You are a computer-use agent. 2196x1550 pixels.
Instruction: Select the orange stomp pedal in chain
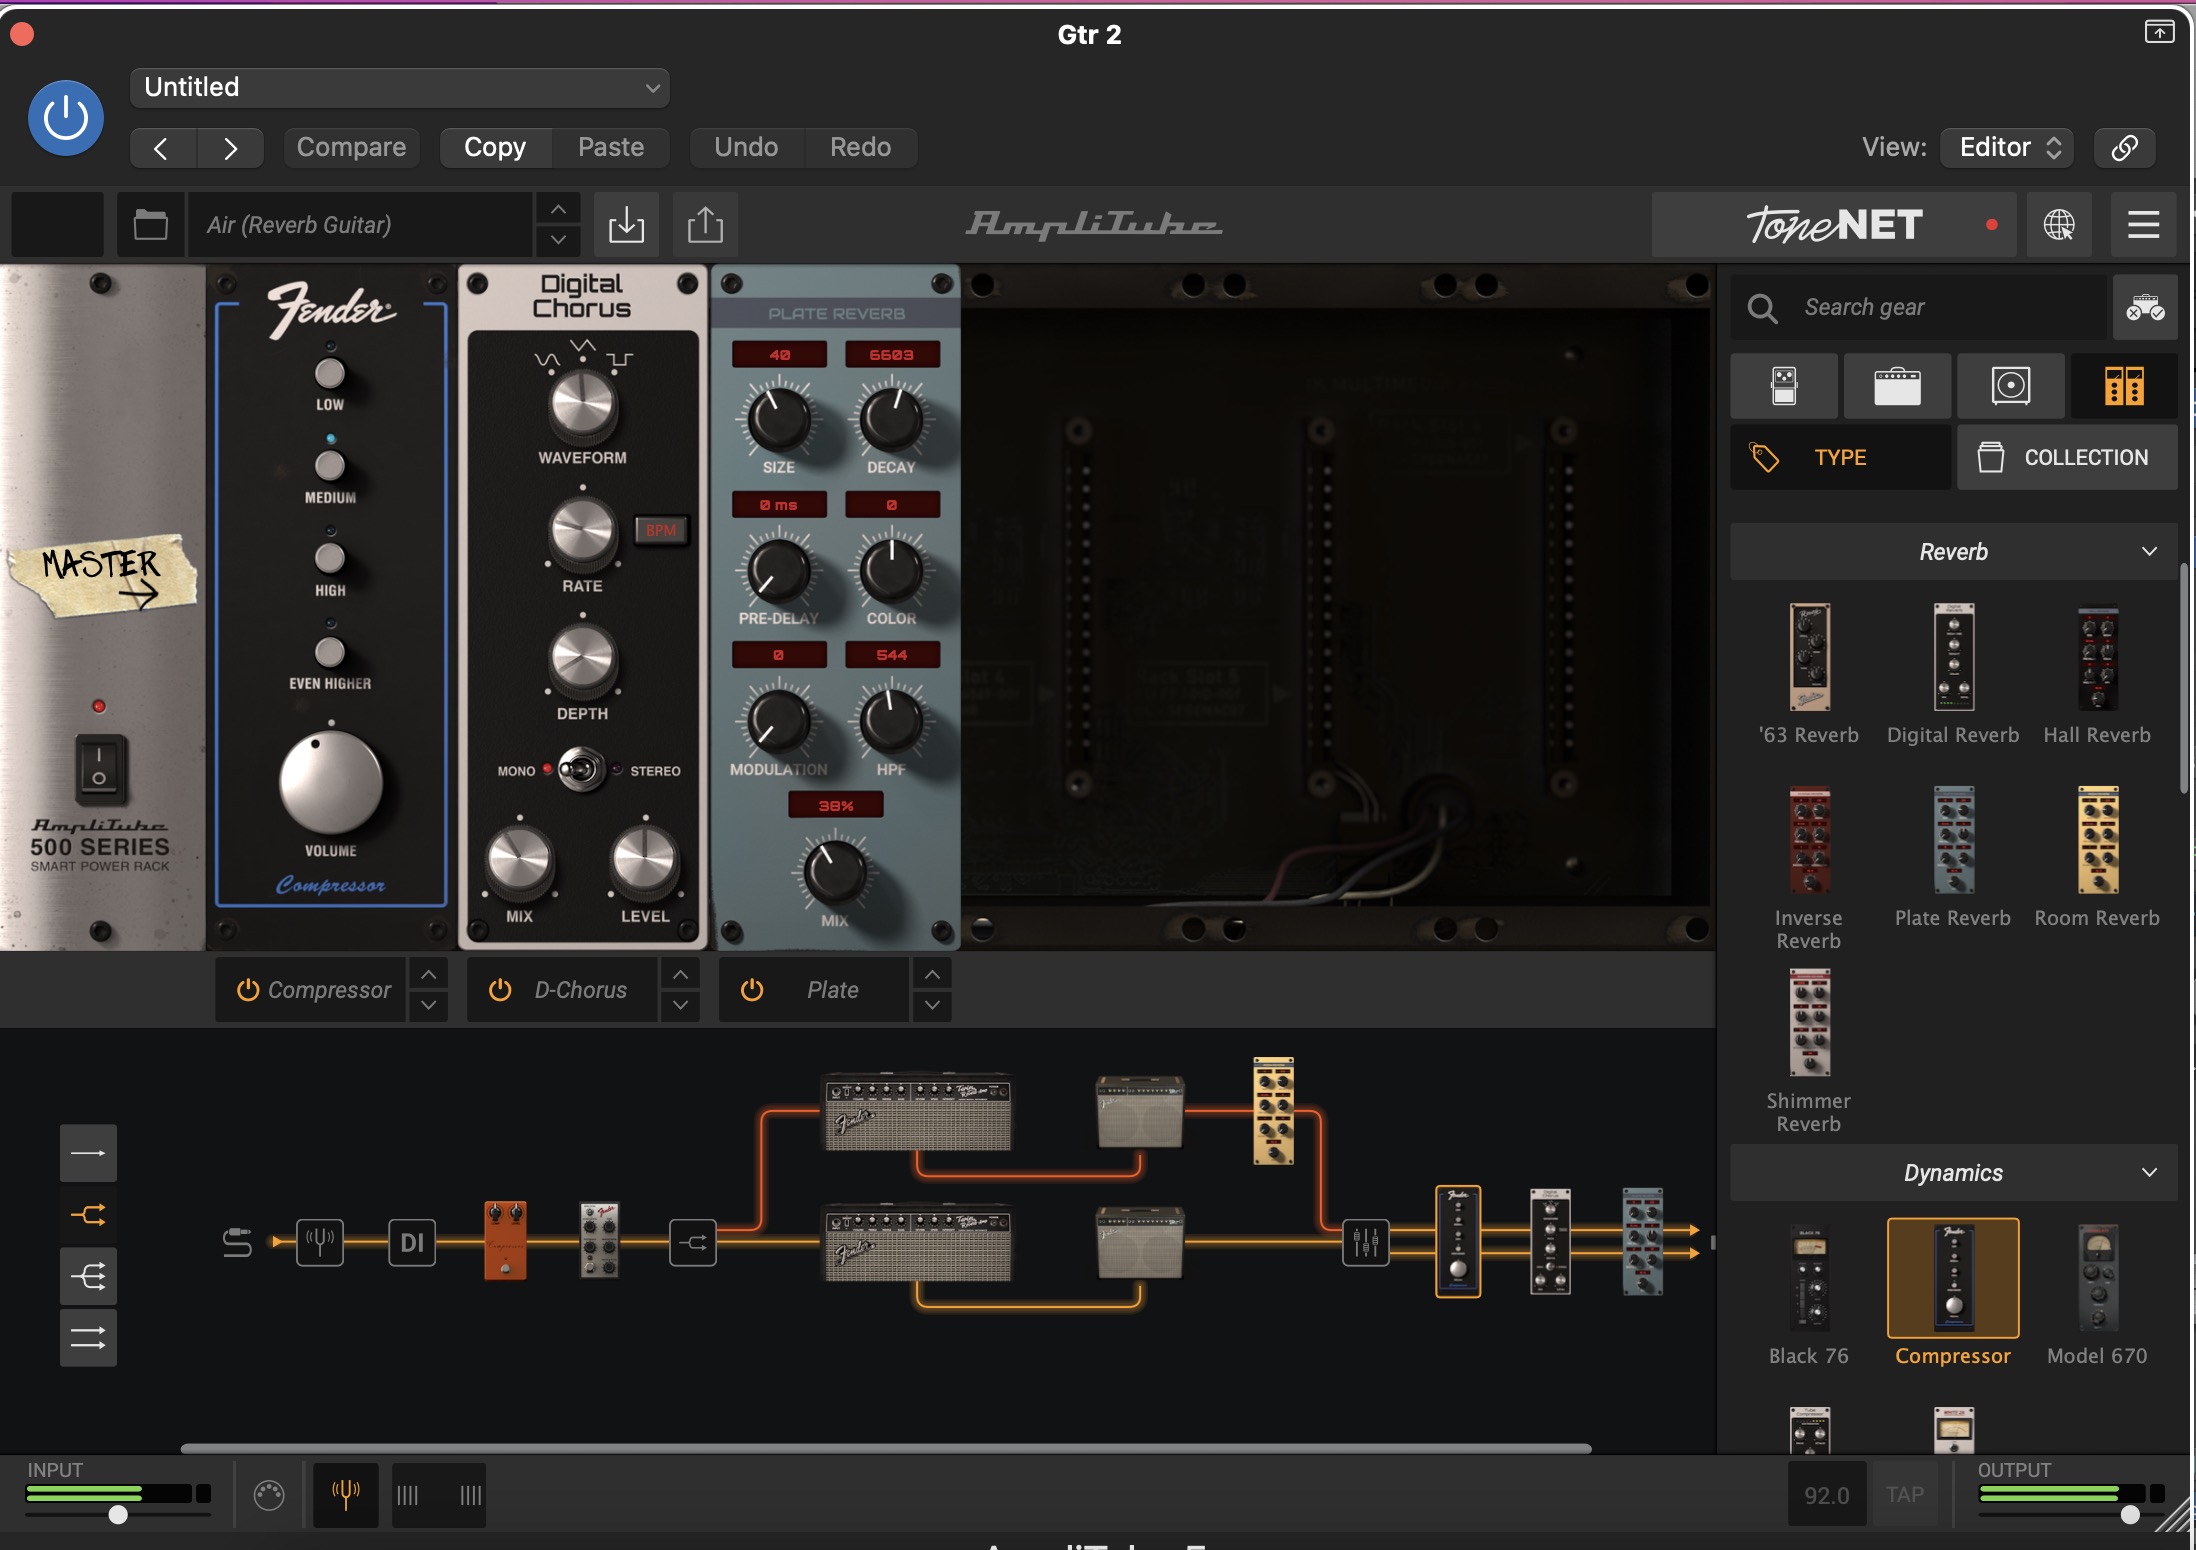[505, 1240]
